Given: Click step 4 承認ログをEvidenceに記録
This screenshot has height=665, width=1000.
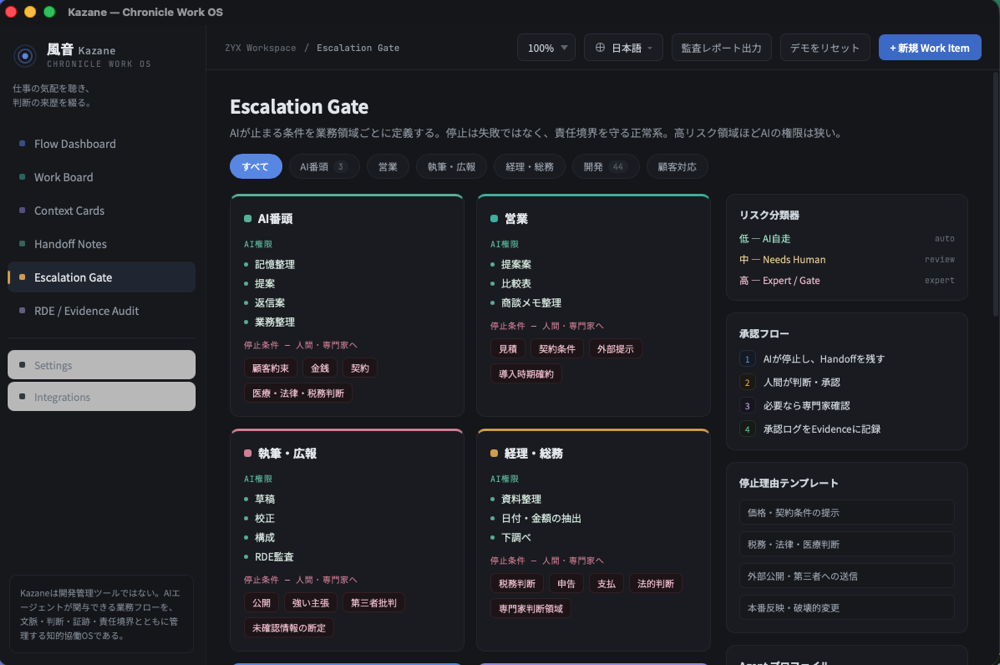Looking at the screenshot, I should (846, 429).
